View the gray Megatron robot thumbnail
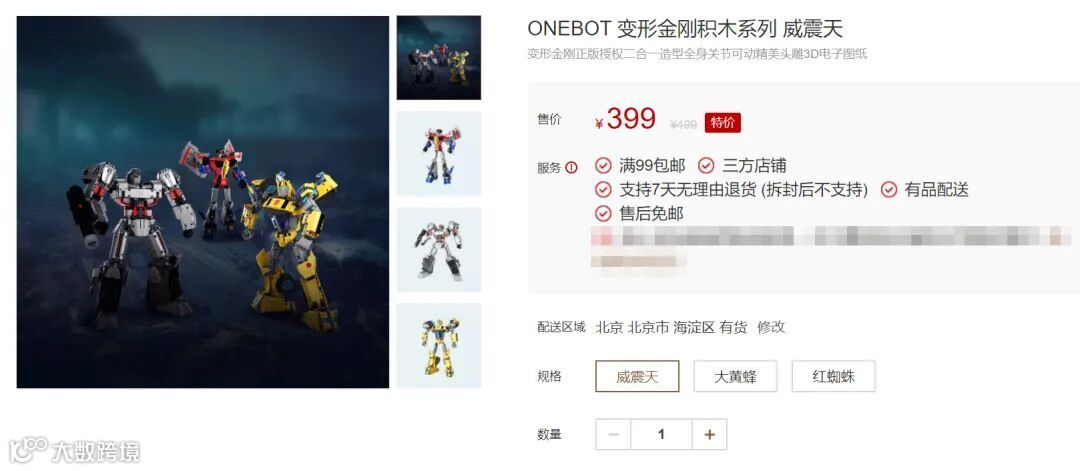This screenshot has width=1080, height=471. [x=439, y=249]
